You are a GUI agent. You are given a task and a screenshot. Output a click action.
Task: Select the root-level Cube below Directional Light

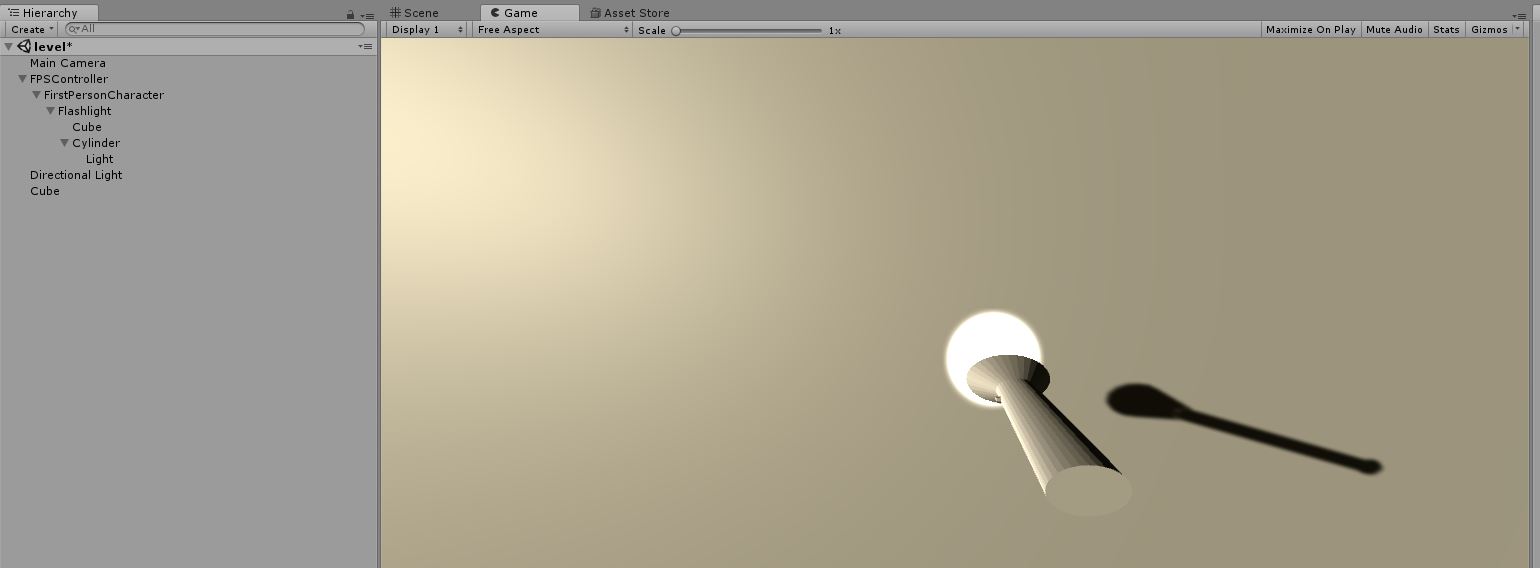click(x=45, y=191)
